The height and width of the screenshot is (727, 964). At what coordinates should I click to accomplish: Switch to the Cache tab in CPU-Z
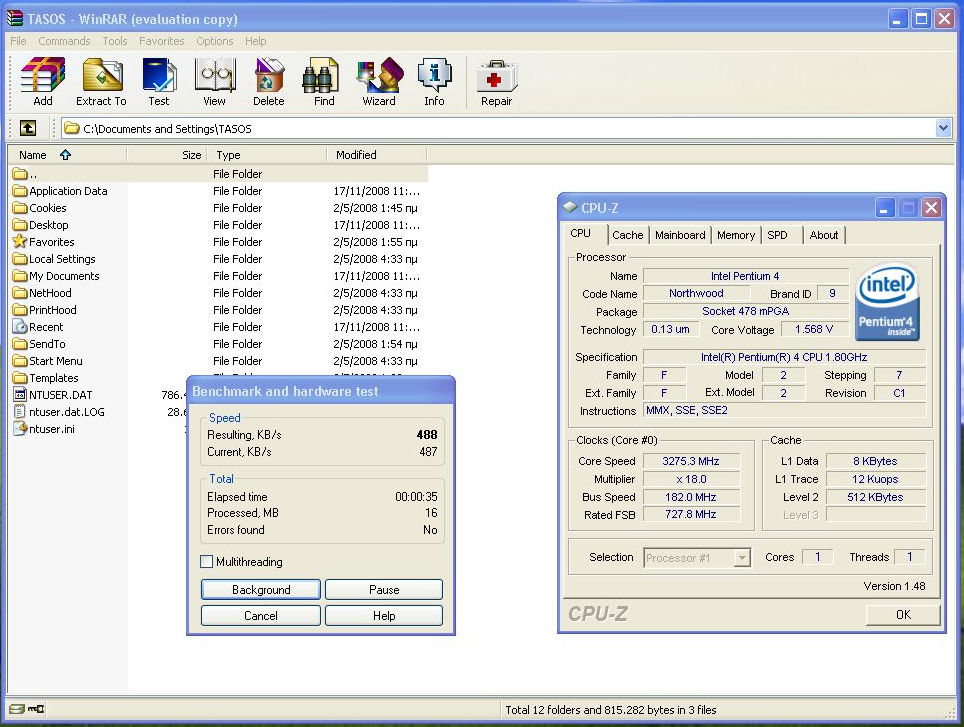[x=628, y=235]
